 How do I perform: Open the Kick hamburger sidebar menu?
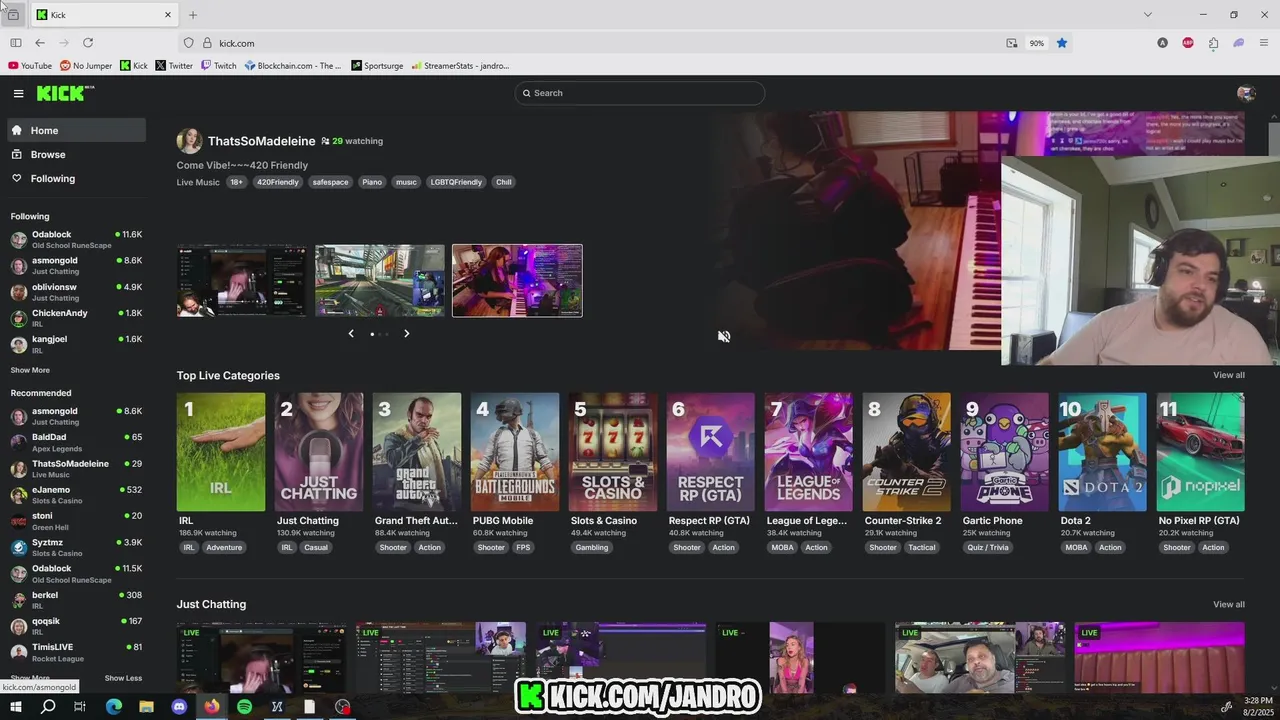[18, 93]
